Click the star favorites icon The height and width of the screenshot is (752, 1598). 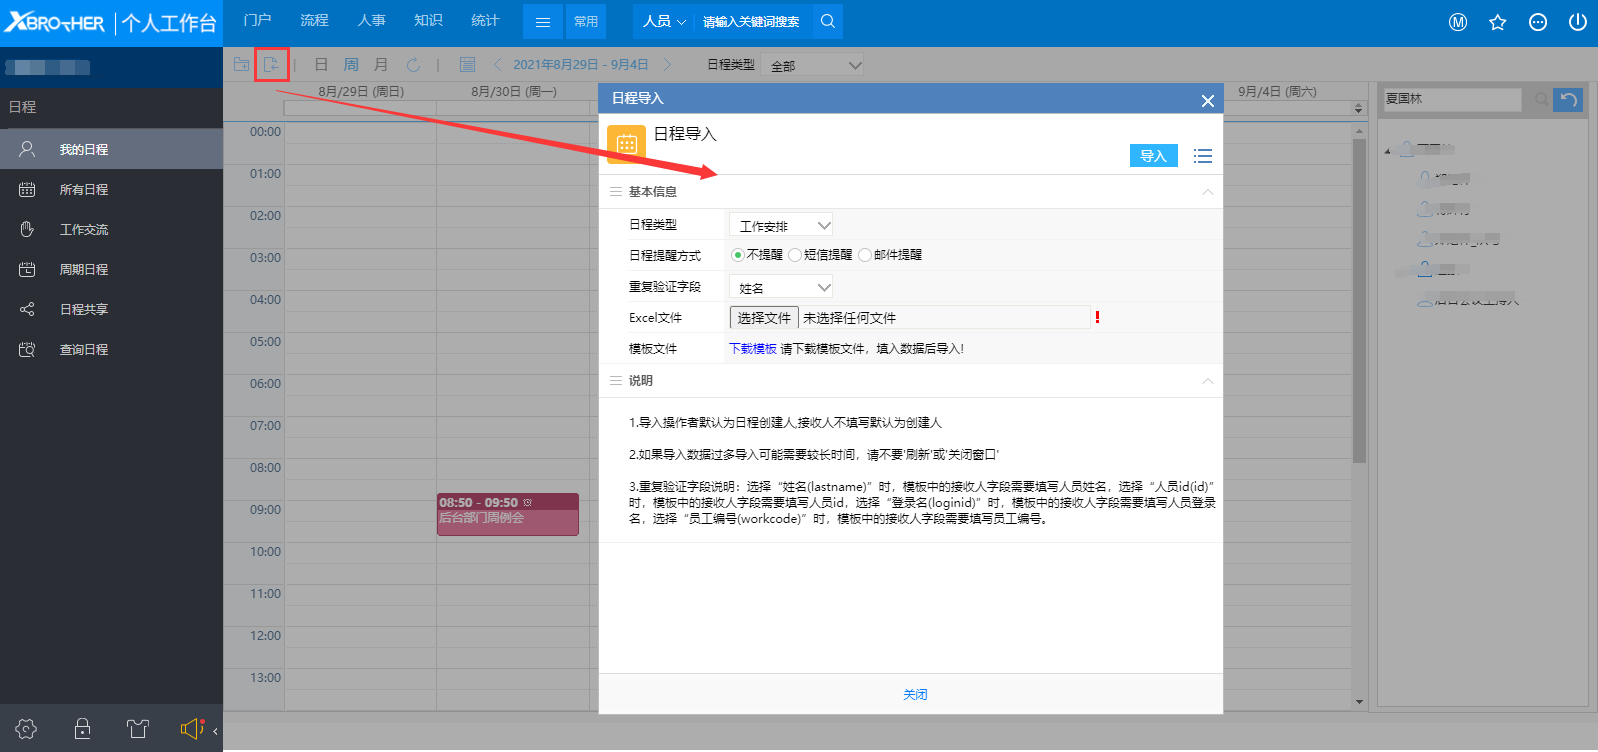tap(1497, 22)
